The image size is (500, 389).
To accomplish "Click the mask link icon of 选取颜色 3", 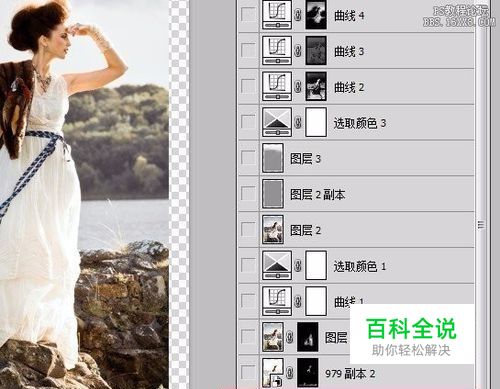I will [298, 122].
